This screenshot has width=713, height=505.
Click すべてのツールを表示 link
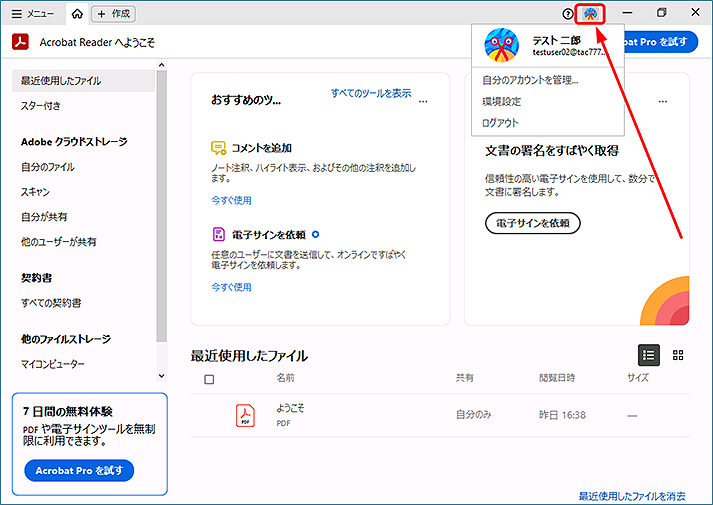(x=371, y=93)
